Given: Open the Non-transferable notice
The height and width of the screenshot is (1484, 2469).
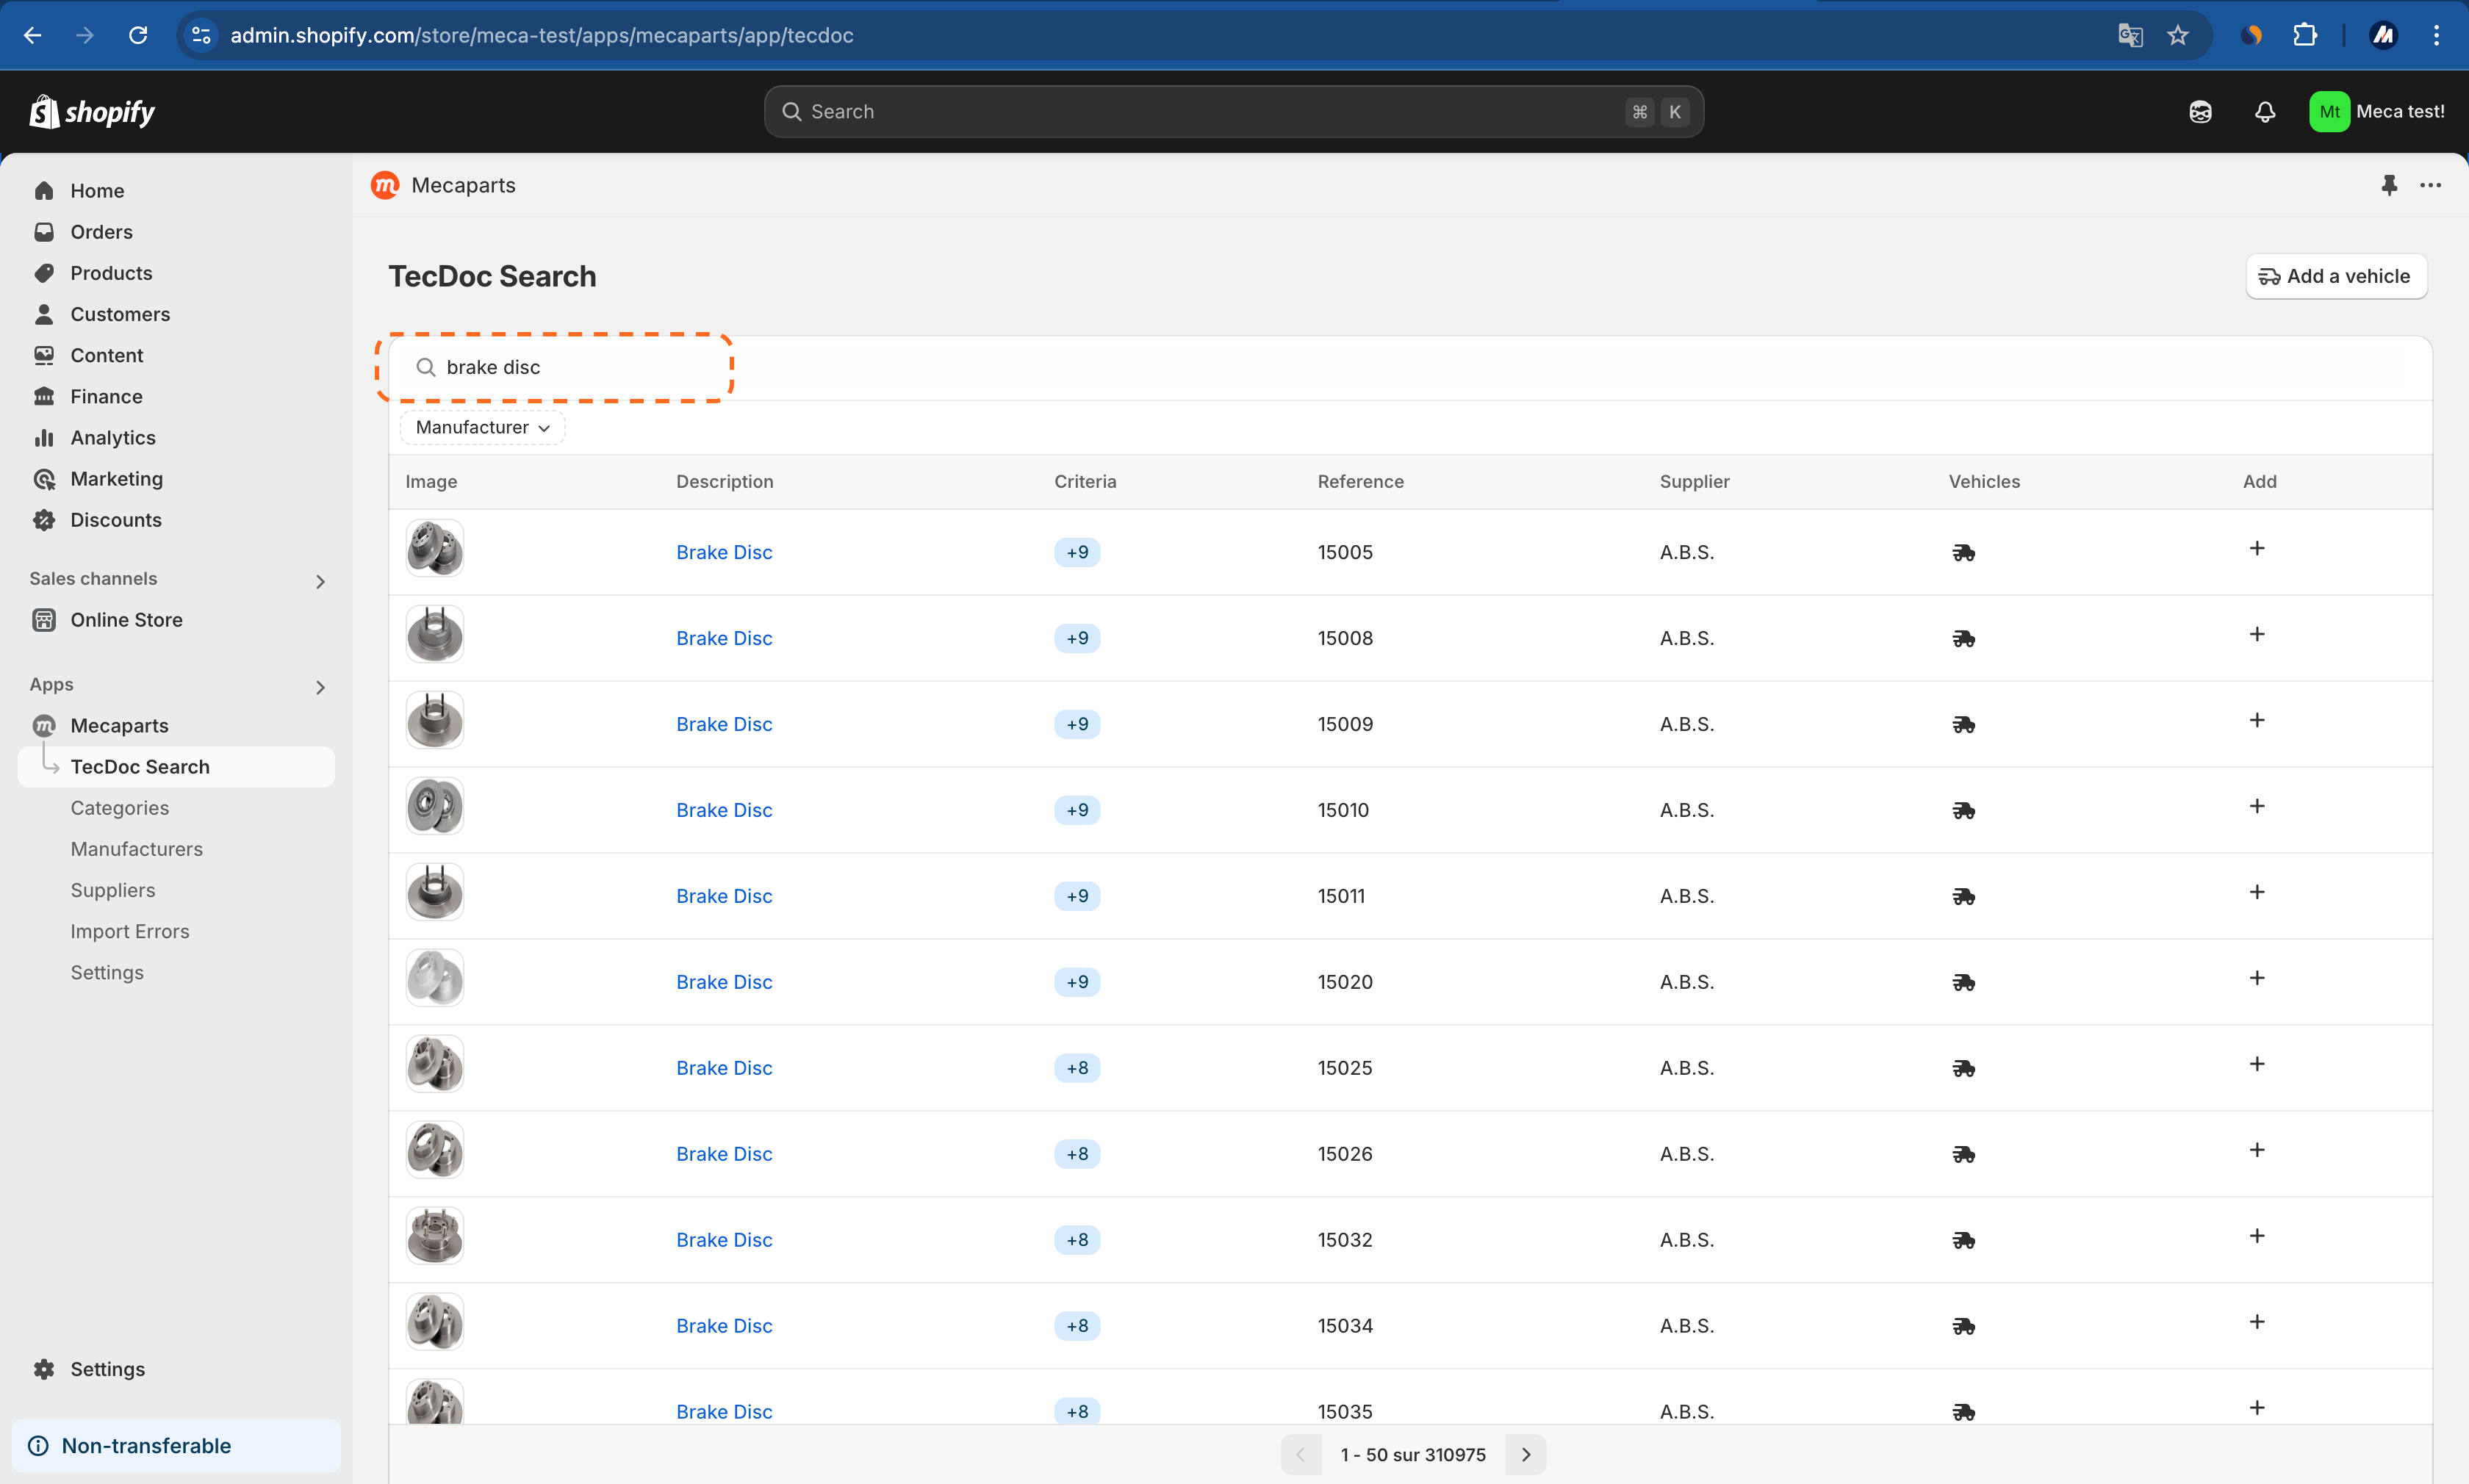Looking at the screenshot, I should click(x=176, y=1445).
